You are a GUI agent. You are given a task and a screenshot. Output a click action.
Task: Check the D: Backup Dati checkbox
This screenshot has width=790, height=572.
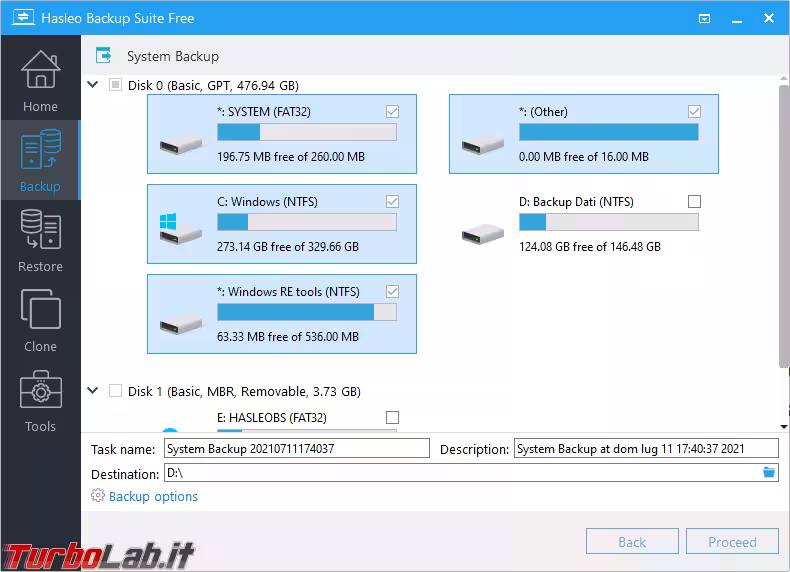tap(694, 202)
